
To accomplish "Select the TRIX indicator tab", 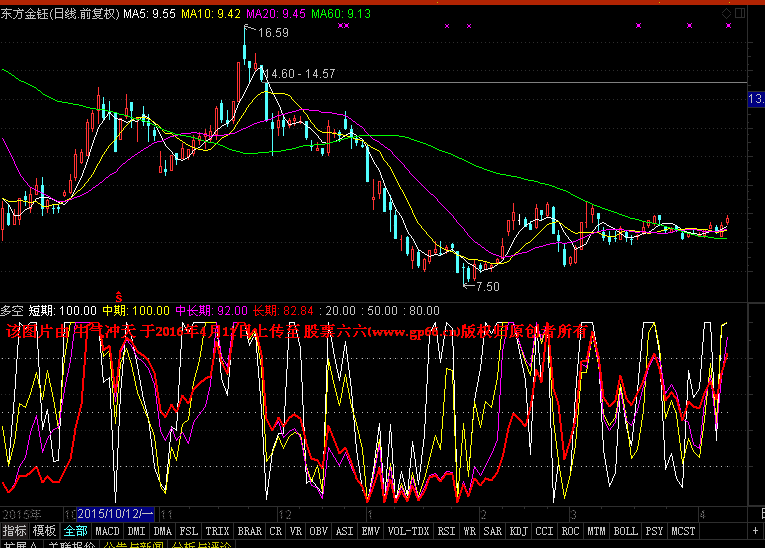I will 217,530.
